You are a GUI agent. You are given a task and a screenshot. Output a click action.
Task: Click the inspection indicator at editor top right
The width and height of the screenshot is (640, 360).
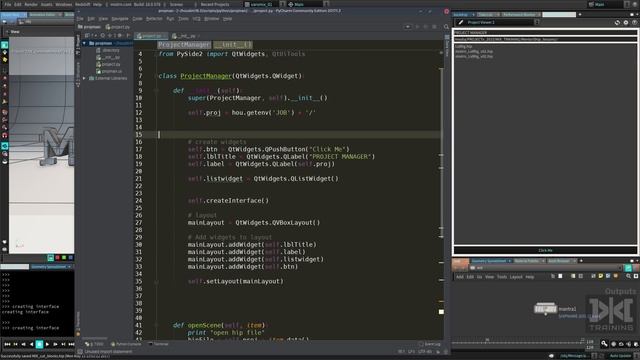[441, 53]
